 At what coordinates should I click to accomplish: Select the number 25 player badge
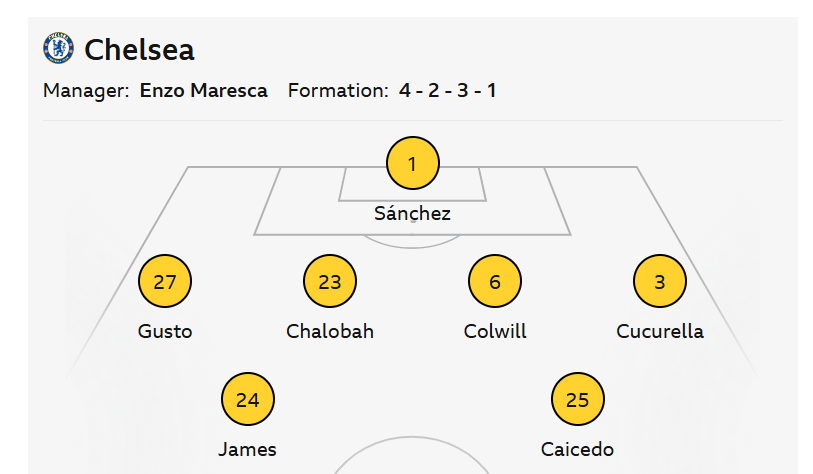577,400
